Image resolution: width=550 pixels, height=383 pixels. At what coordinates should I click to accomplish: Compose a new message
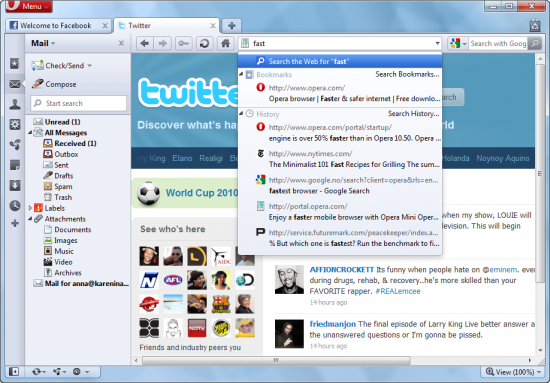[54, 84]
